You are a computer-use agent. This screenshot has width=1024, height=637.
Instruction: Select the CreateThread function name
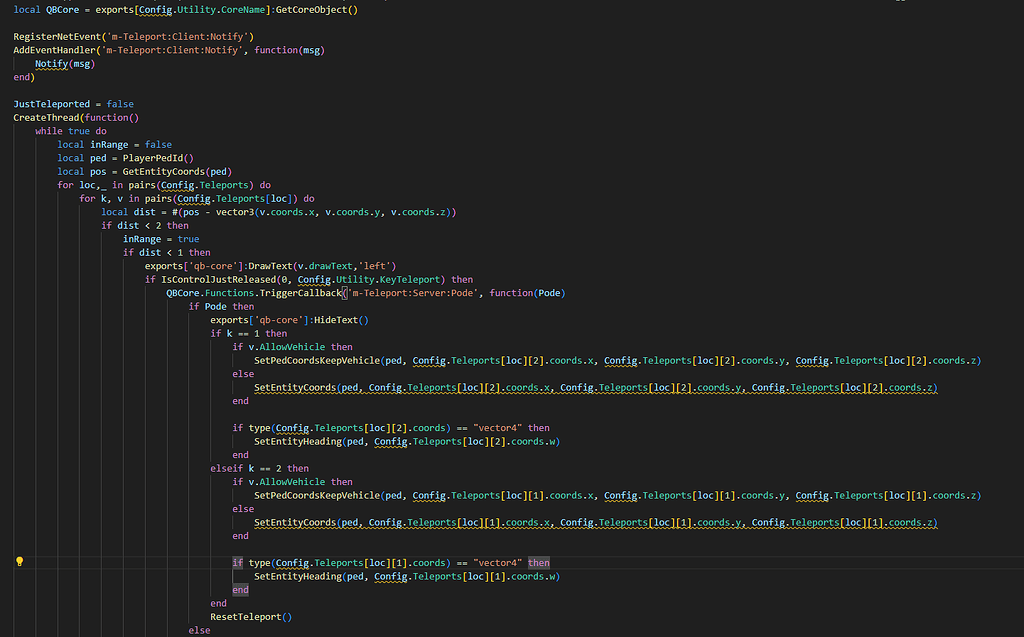45,116
